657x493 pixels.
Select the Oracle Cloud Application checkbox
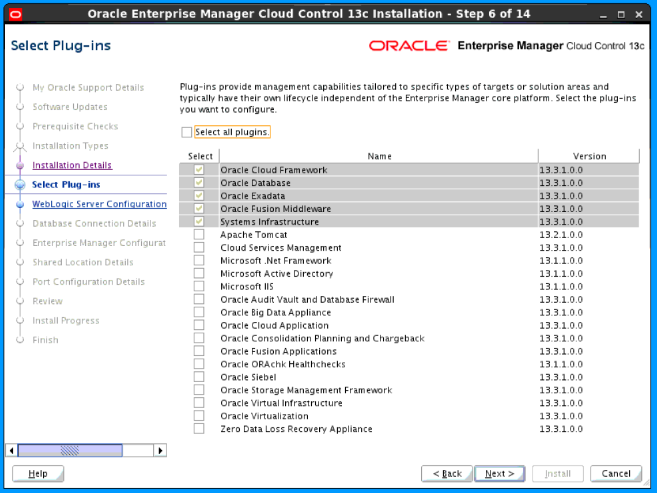click(199, 325)
